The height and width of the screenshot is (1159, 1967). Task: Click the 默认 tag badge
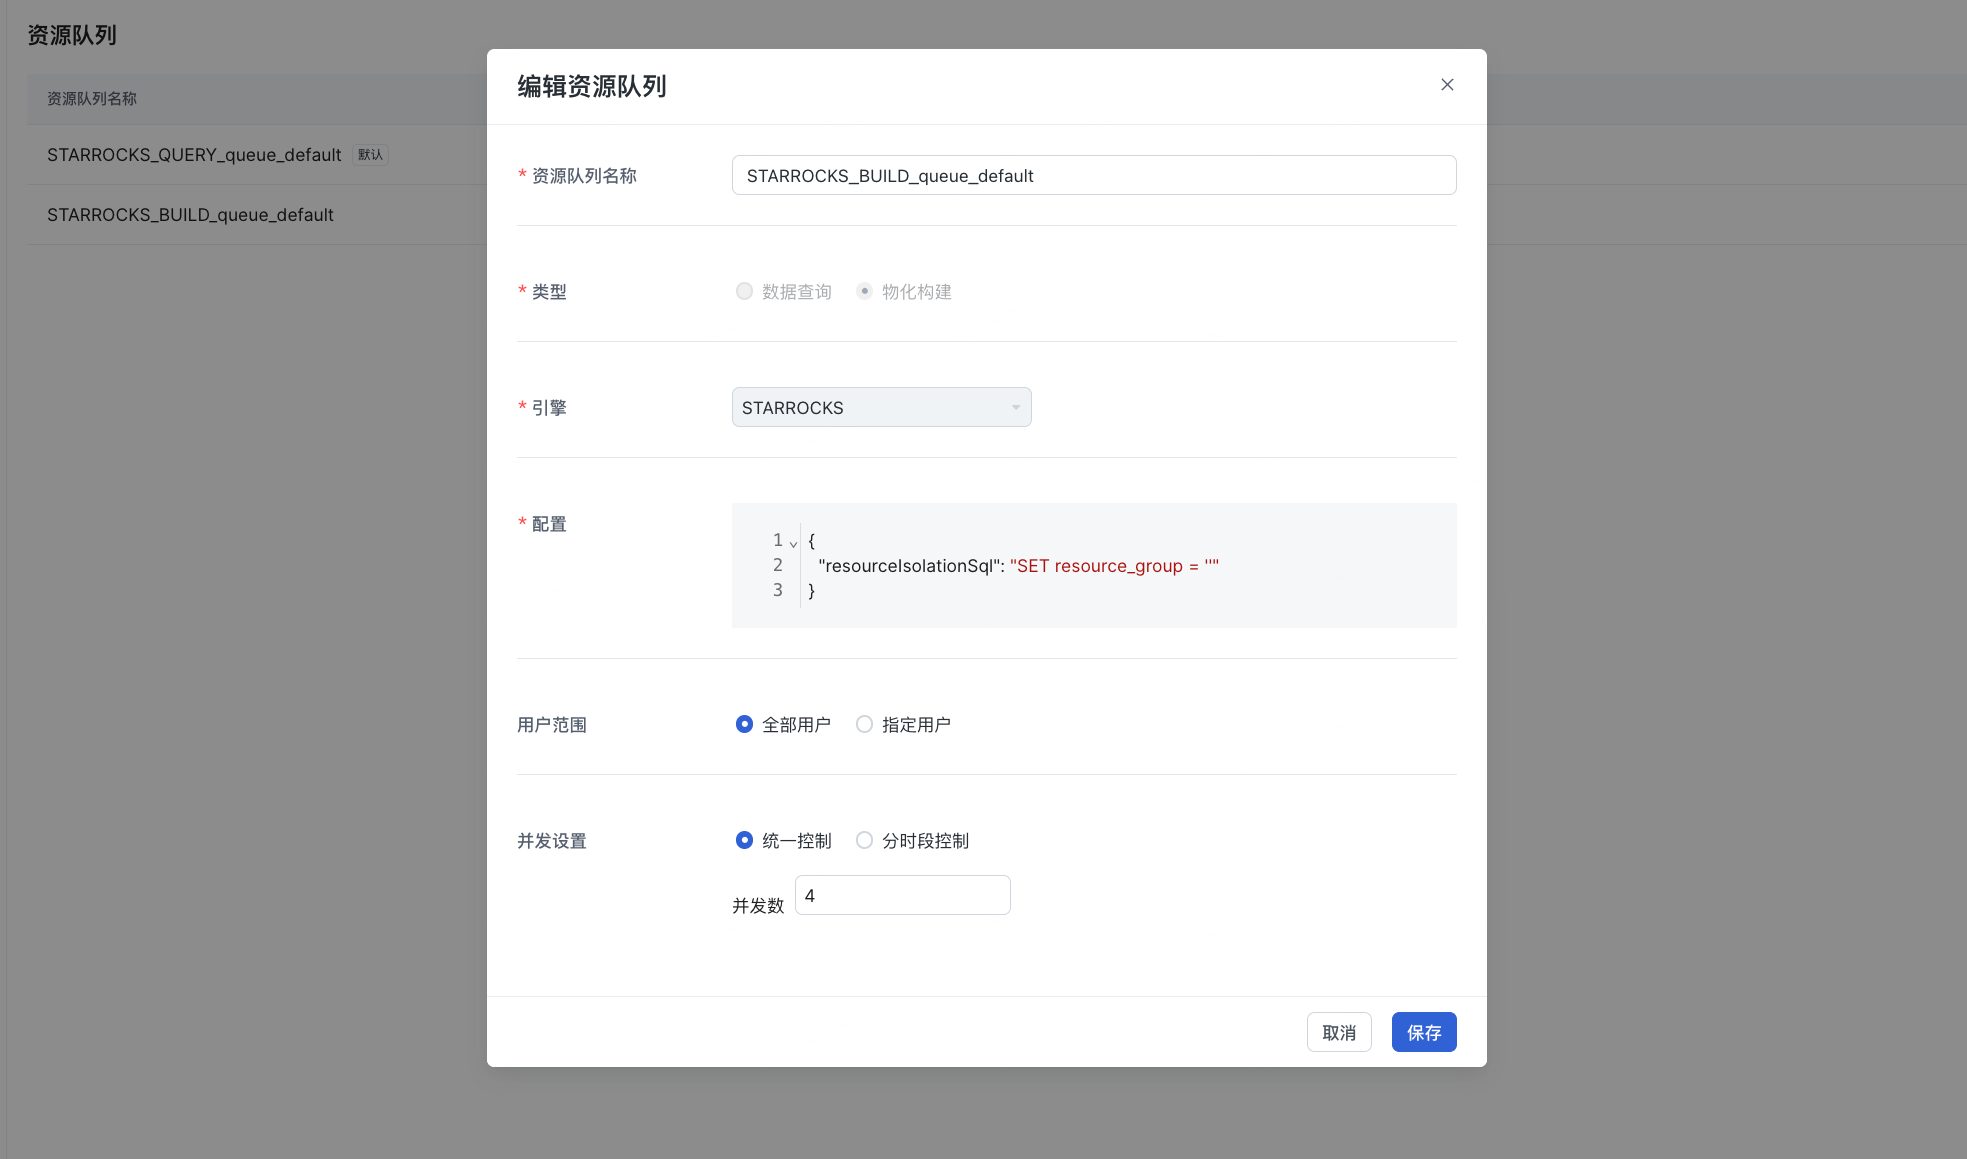pyautogui.click(x=370, y=155)
